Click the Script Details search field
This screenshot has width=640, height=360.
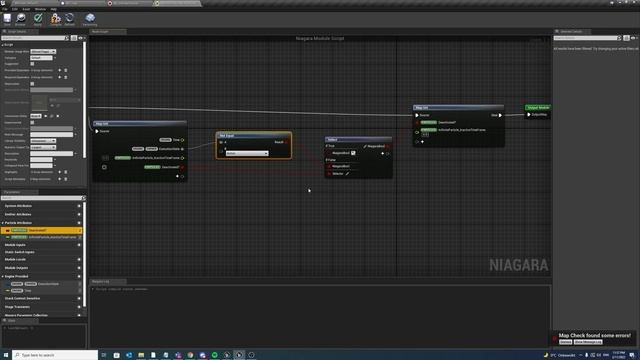click(x=35, y=38)
